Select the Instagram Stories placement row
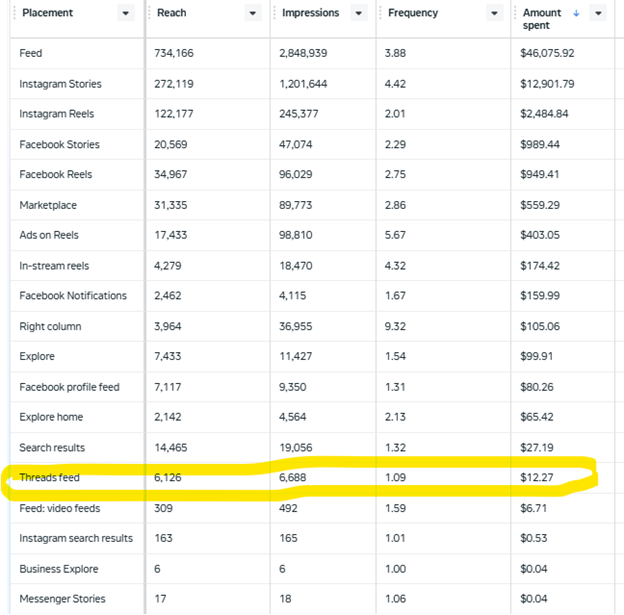Image resolution: width=624 pixels, height=615 pixels. click(60, 84)
